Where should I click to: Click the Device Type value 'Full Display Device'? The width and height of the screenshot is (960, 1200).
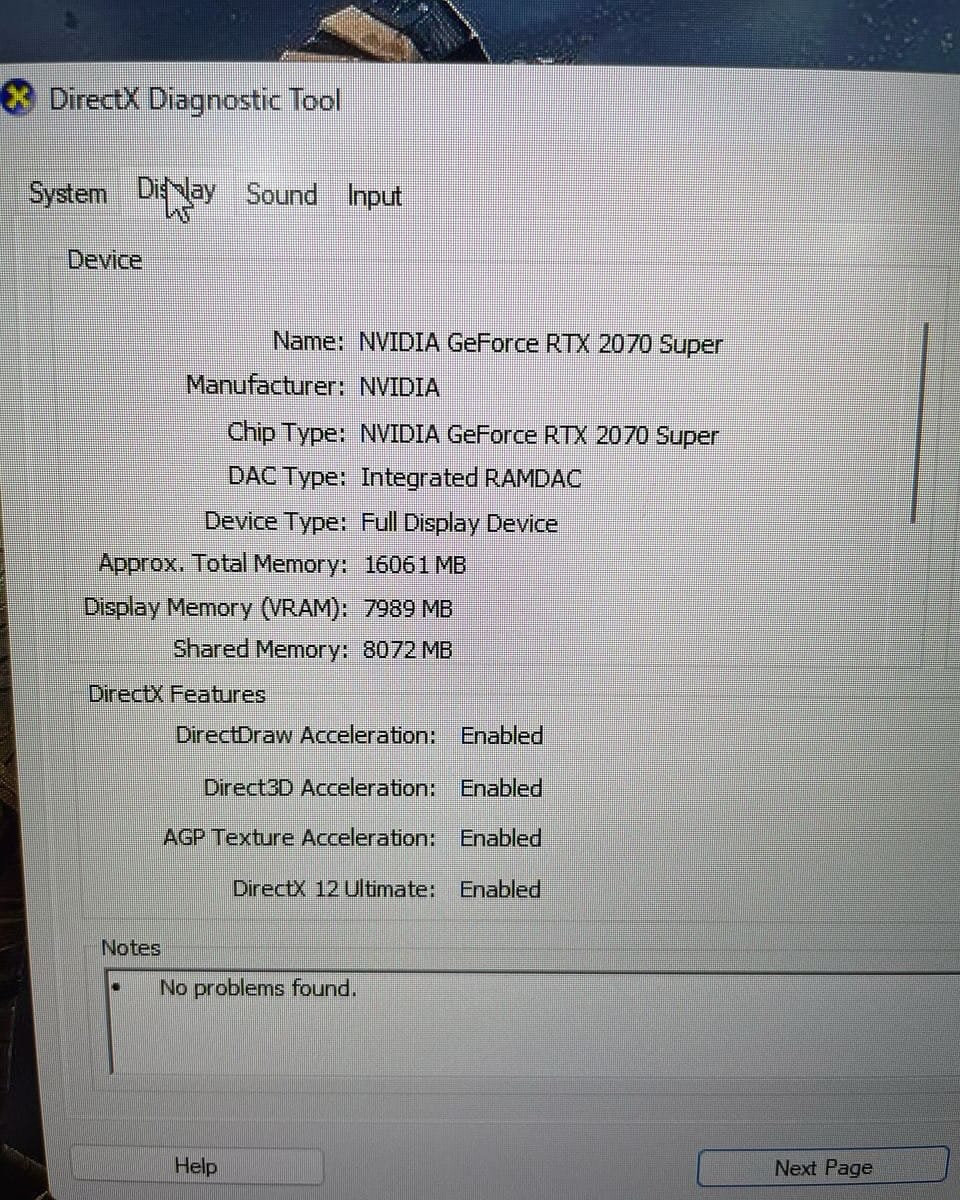point(460,522)
